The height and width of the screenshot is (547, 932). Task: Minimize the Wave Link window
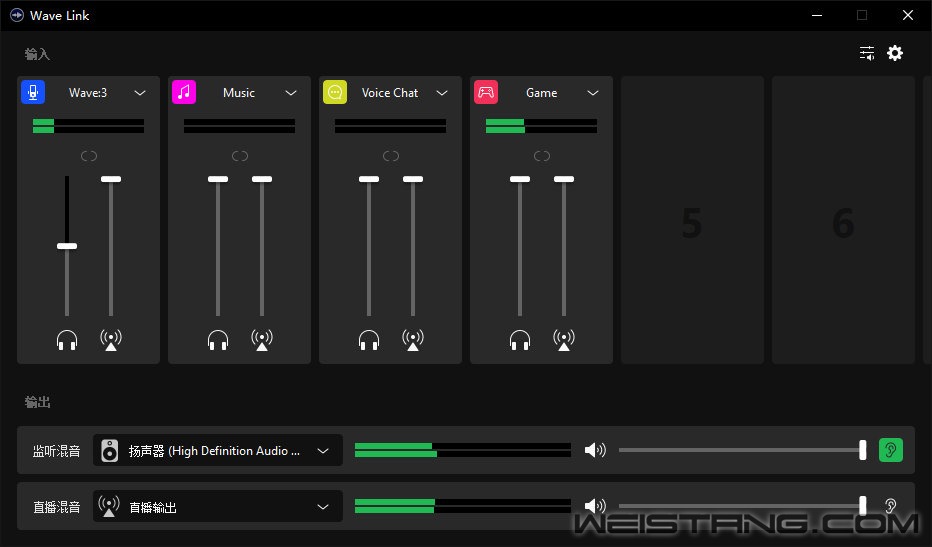click(x=817, y=15)
